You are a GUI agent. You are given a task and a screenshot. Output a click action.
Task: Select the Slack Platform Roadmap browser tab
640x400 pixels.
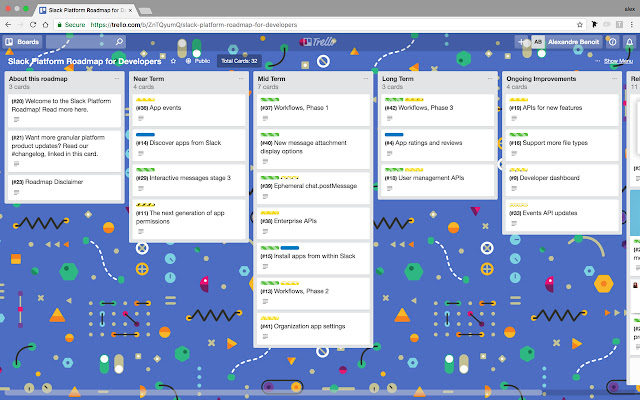coord(84,10)
